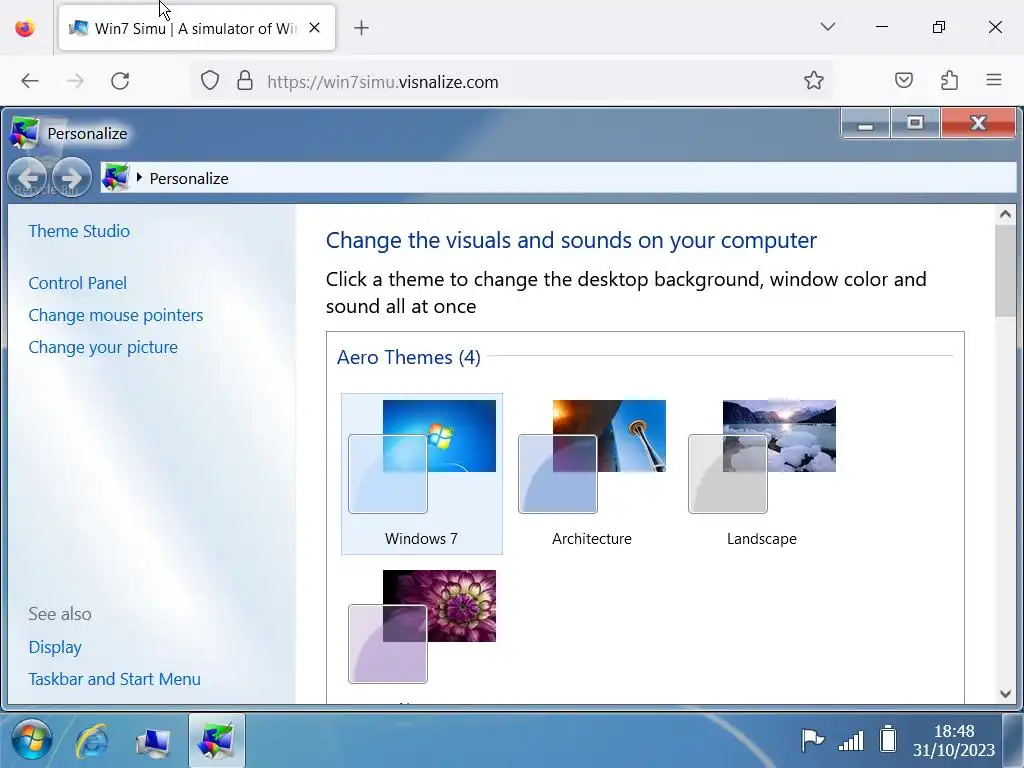Click the vertical scrollbar thumb
The height and width of the screenshot is (768, 1024).
click(1005, 271)
